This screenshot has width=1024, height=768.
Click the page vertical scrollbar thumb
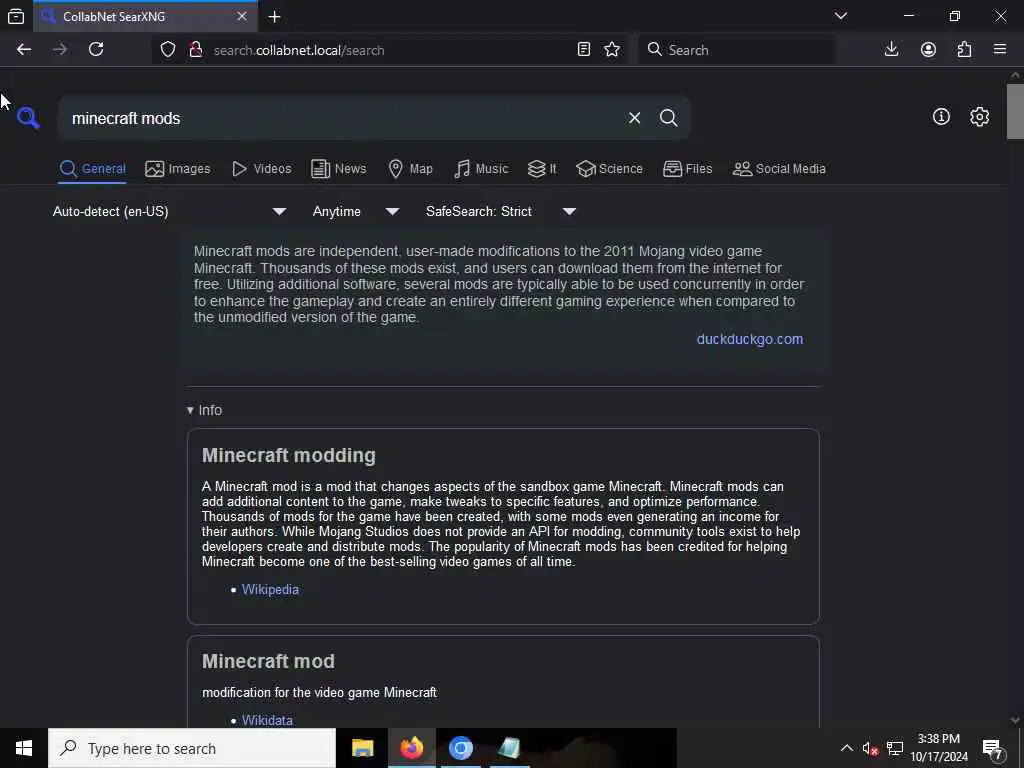(1015, 112)
